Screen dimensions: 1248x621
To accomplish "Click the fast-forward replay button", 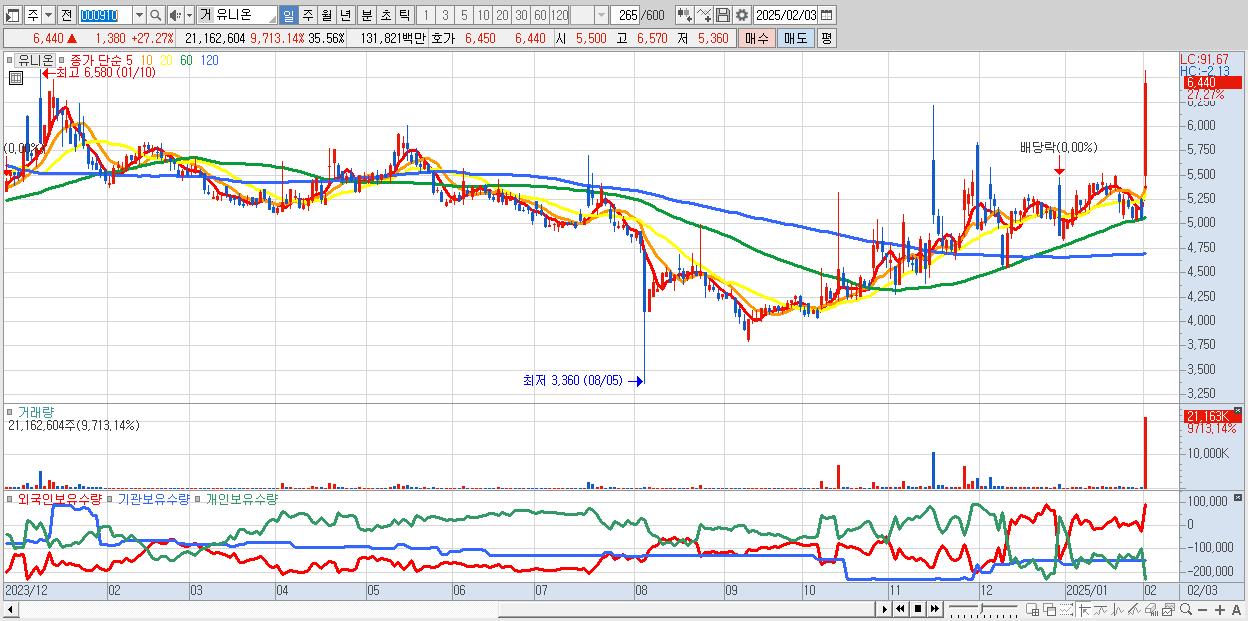I will click(x=934, y=609).
